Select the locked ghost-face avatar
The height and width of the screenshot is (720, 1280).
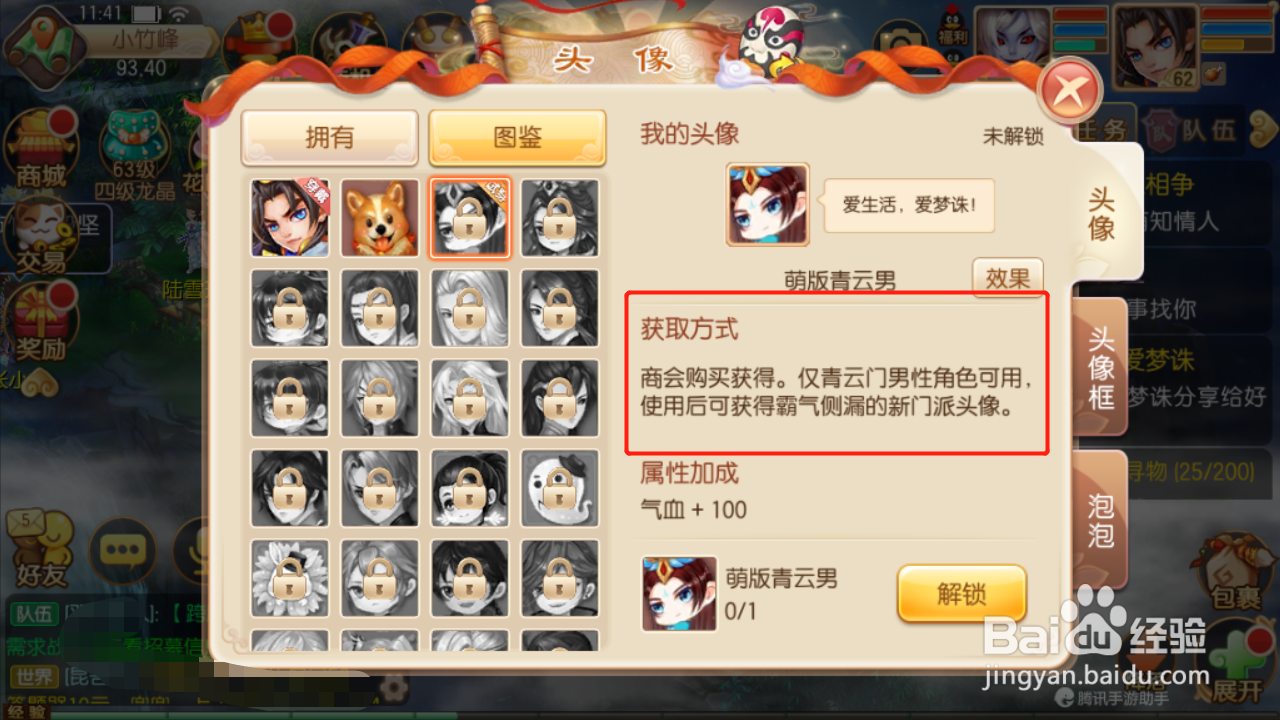(x=560, y=488)
